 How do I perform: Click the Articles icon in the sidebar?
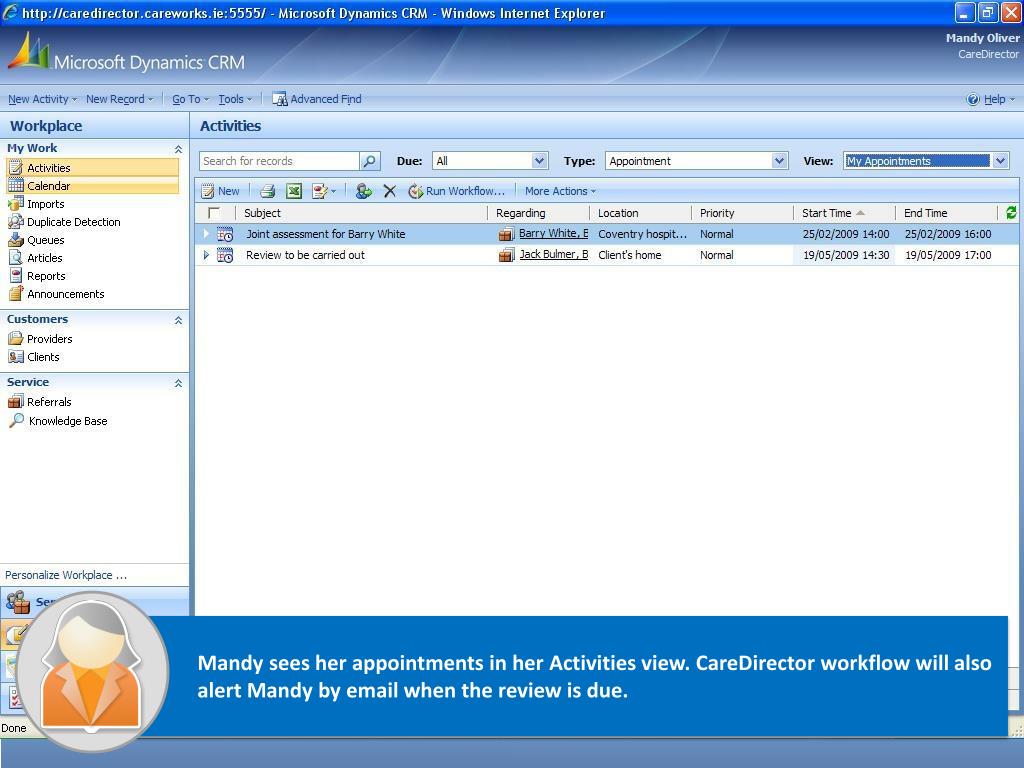(16, 258)
